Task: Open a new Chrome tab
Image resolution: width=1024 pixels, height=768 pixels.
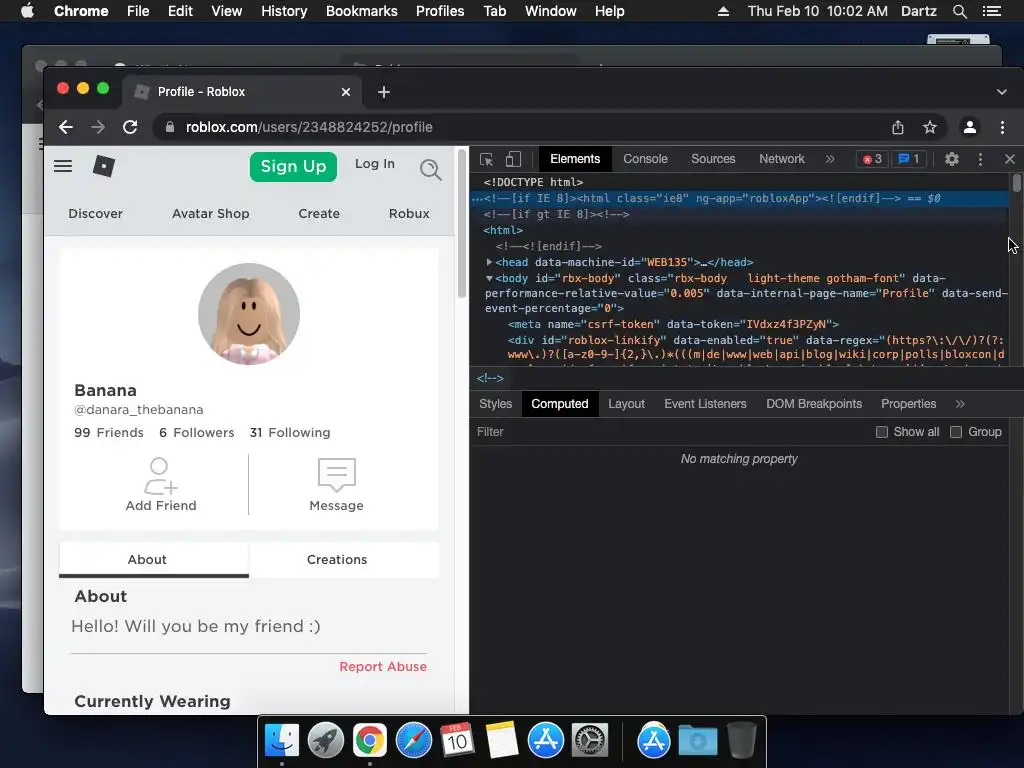Action: pos(384,92)
